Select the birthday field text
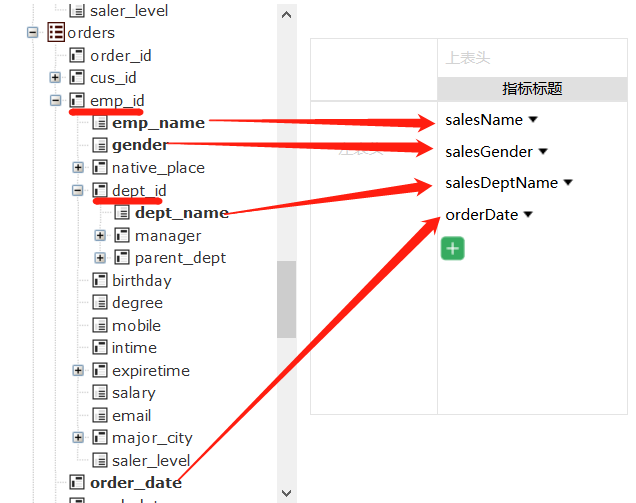This screenshot has width=636, height=503. [x=142, y=281]
